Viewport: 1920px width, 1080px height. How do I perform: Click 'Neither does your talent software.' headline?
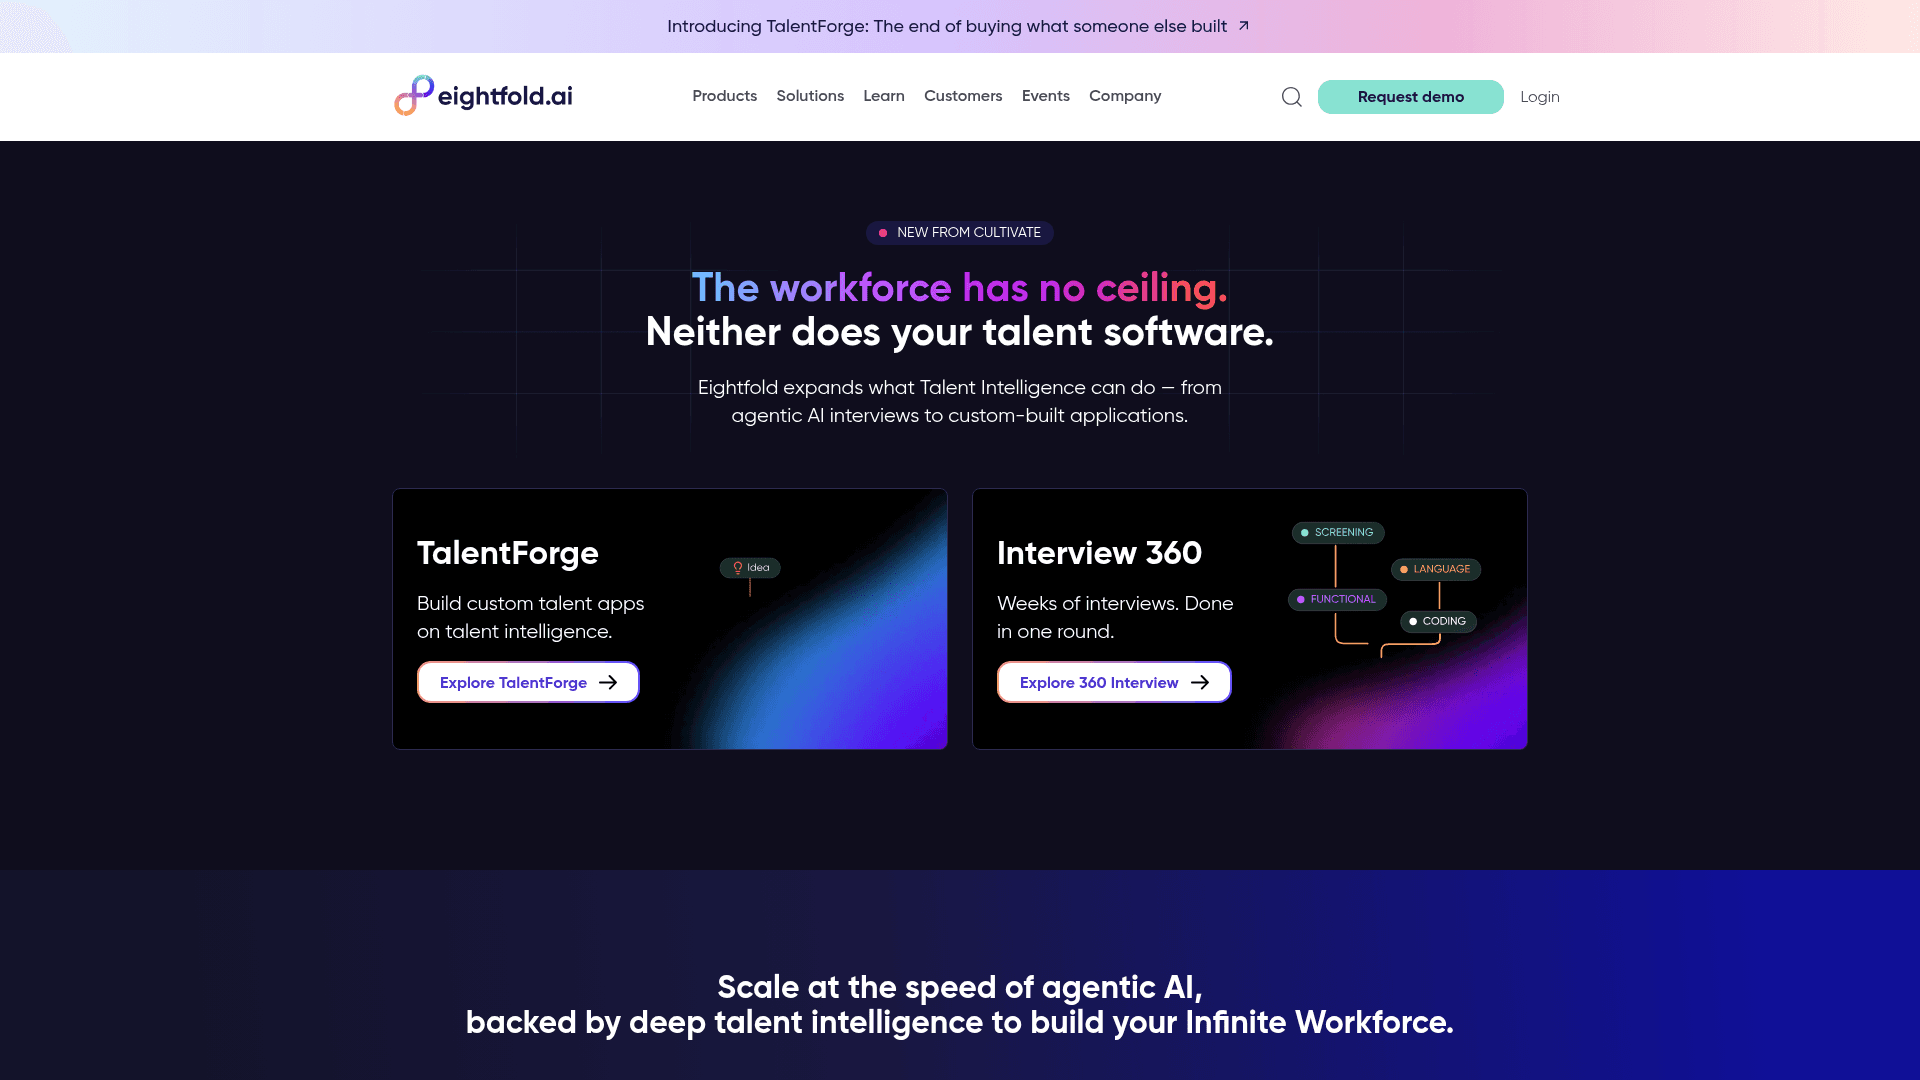tap(960, 332)
